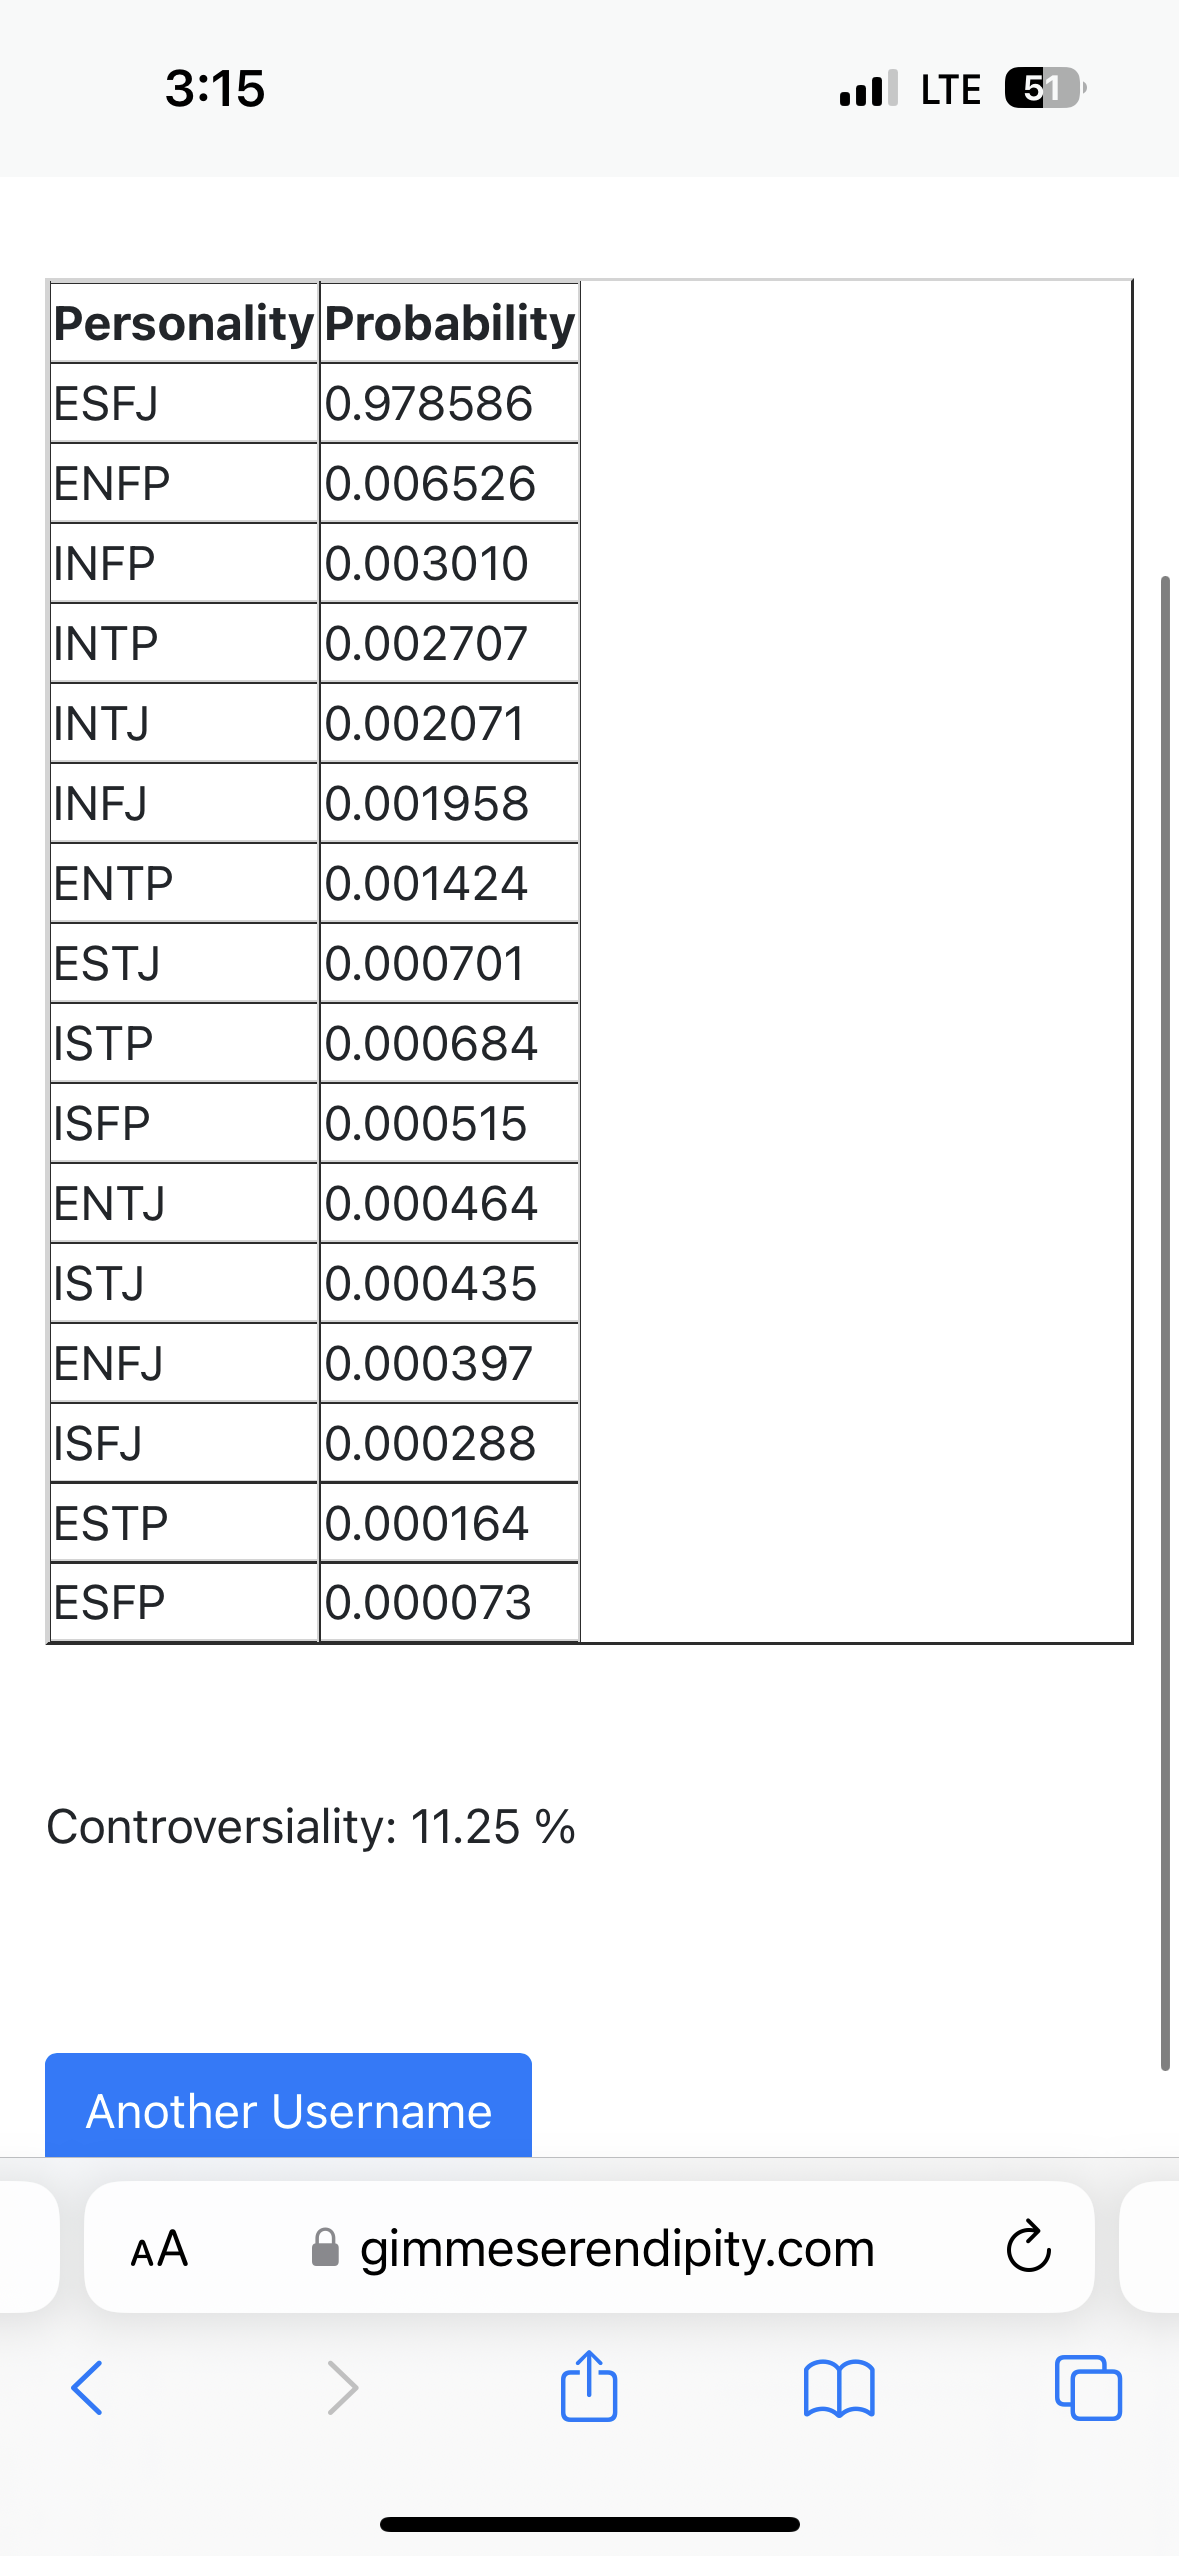The image size is (1179, 2556).
Task: Select the ENFP personality cell
Action: tap(184, 483)
